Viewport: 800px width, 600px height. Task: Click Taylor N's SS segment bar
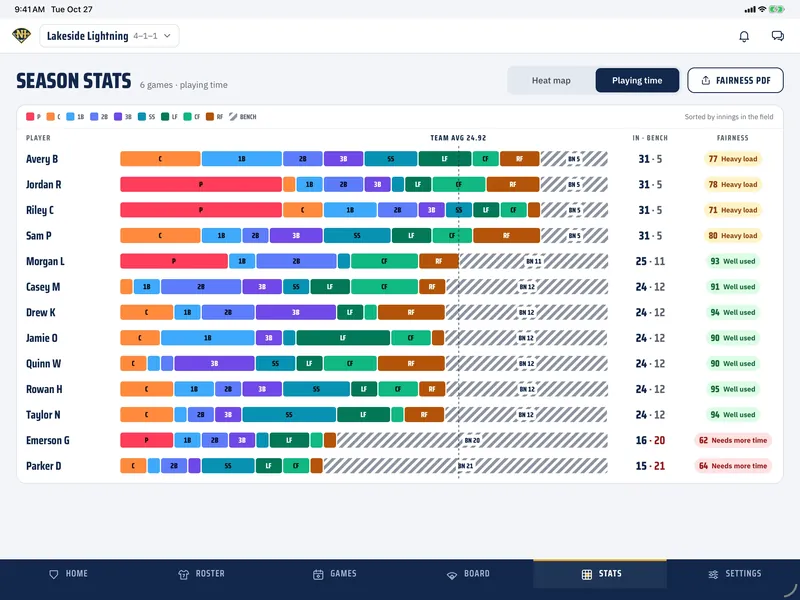(289, 414)
